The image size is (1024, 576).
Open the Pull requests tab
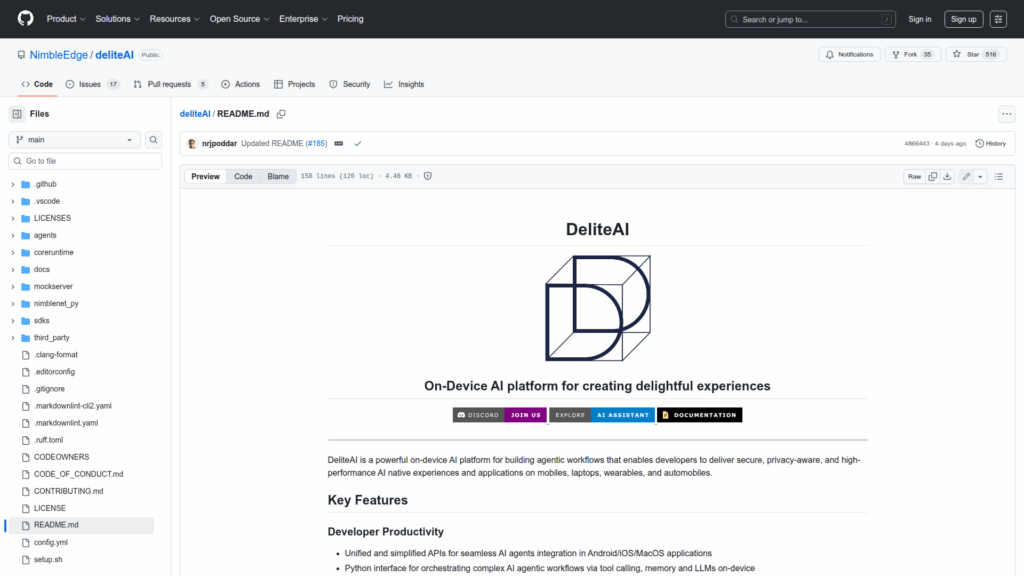pyautogui.click(x=170, y=84)
